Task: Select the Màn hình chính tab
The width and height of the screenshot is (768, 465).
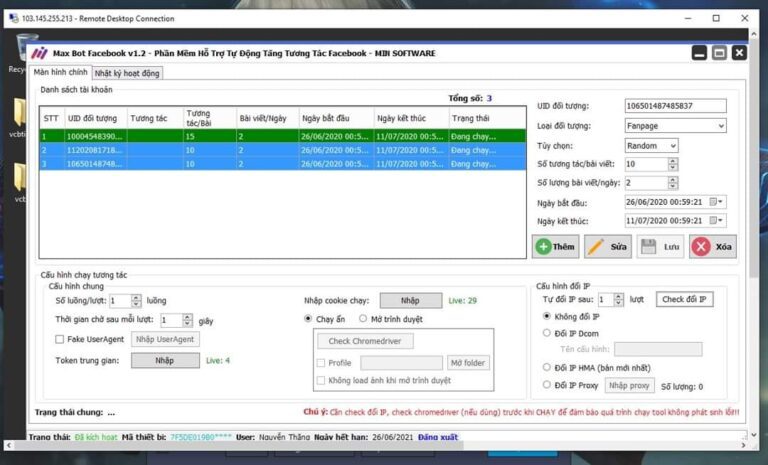Action: [x=60, y=72]
